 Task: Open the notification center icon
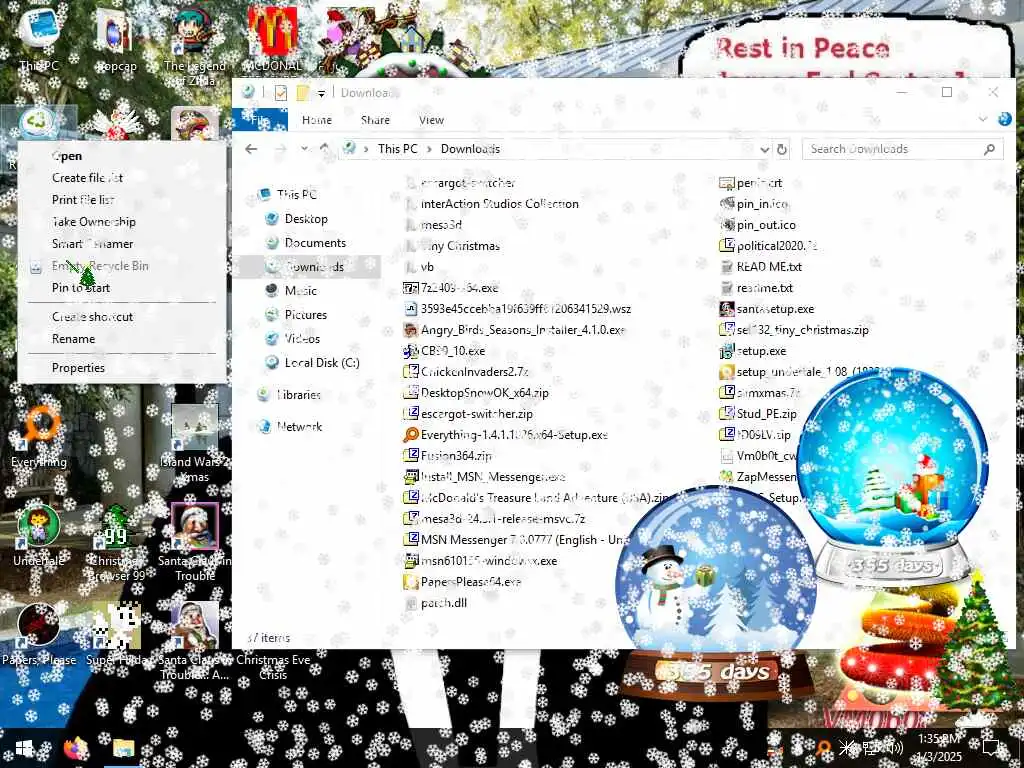click(993, 748)
